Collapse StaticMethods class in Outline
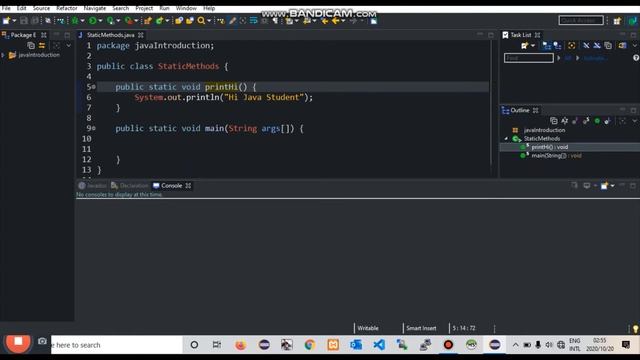 506,139
